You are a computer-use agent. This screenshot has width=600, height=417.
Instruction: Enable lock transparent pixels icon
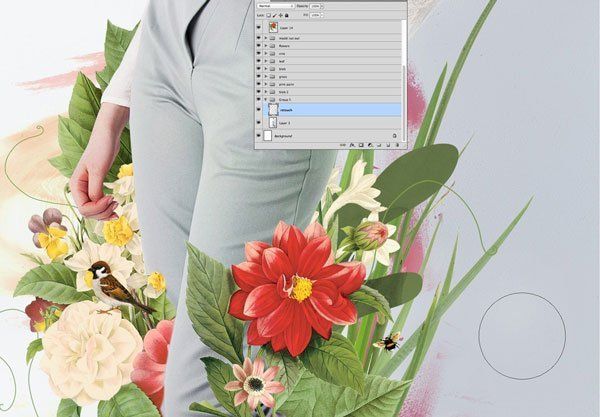click(269, 15)
